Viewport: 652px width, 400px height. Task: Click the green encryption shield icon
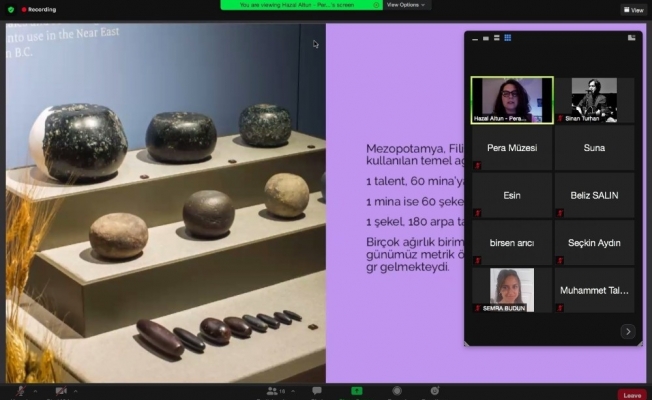point(9,9)
